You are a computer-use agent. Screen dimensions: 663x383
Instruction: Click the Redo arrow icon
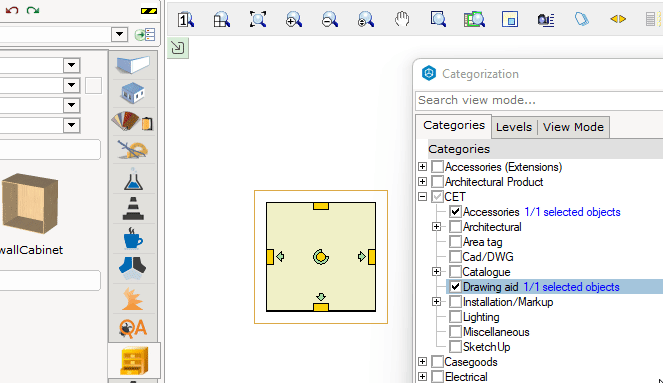pyautogui.click(x=33, y=10)
